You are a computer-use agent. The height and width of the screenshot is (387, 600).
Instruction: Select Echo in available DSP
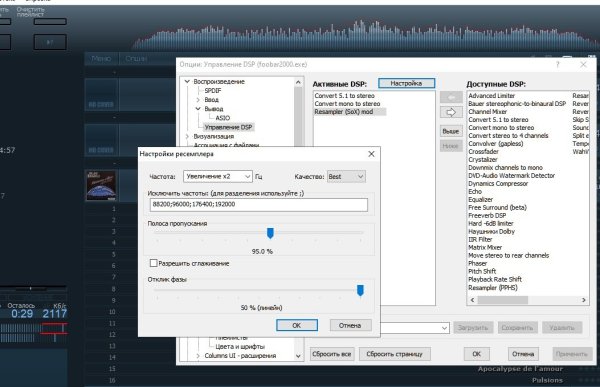click(475, 191)
